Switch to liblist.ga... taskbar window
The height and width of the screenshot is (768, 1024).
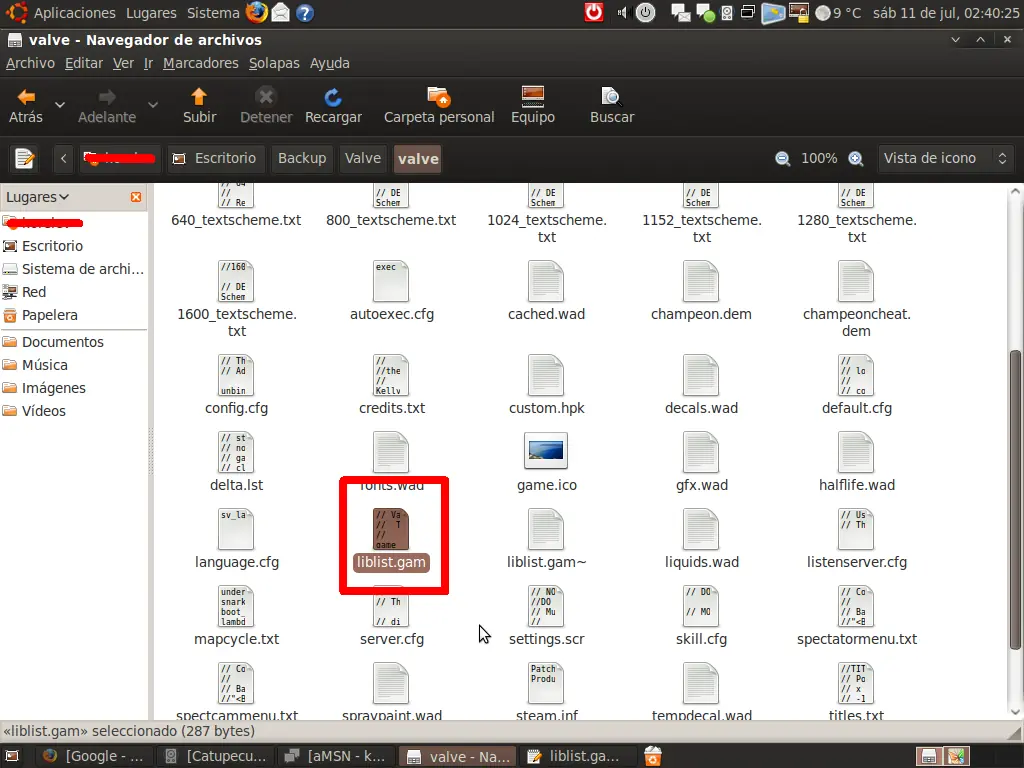click(574, 756)
